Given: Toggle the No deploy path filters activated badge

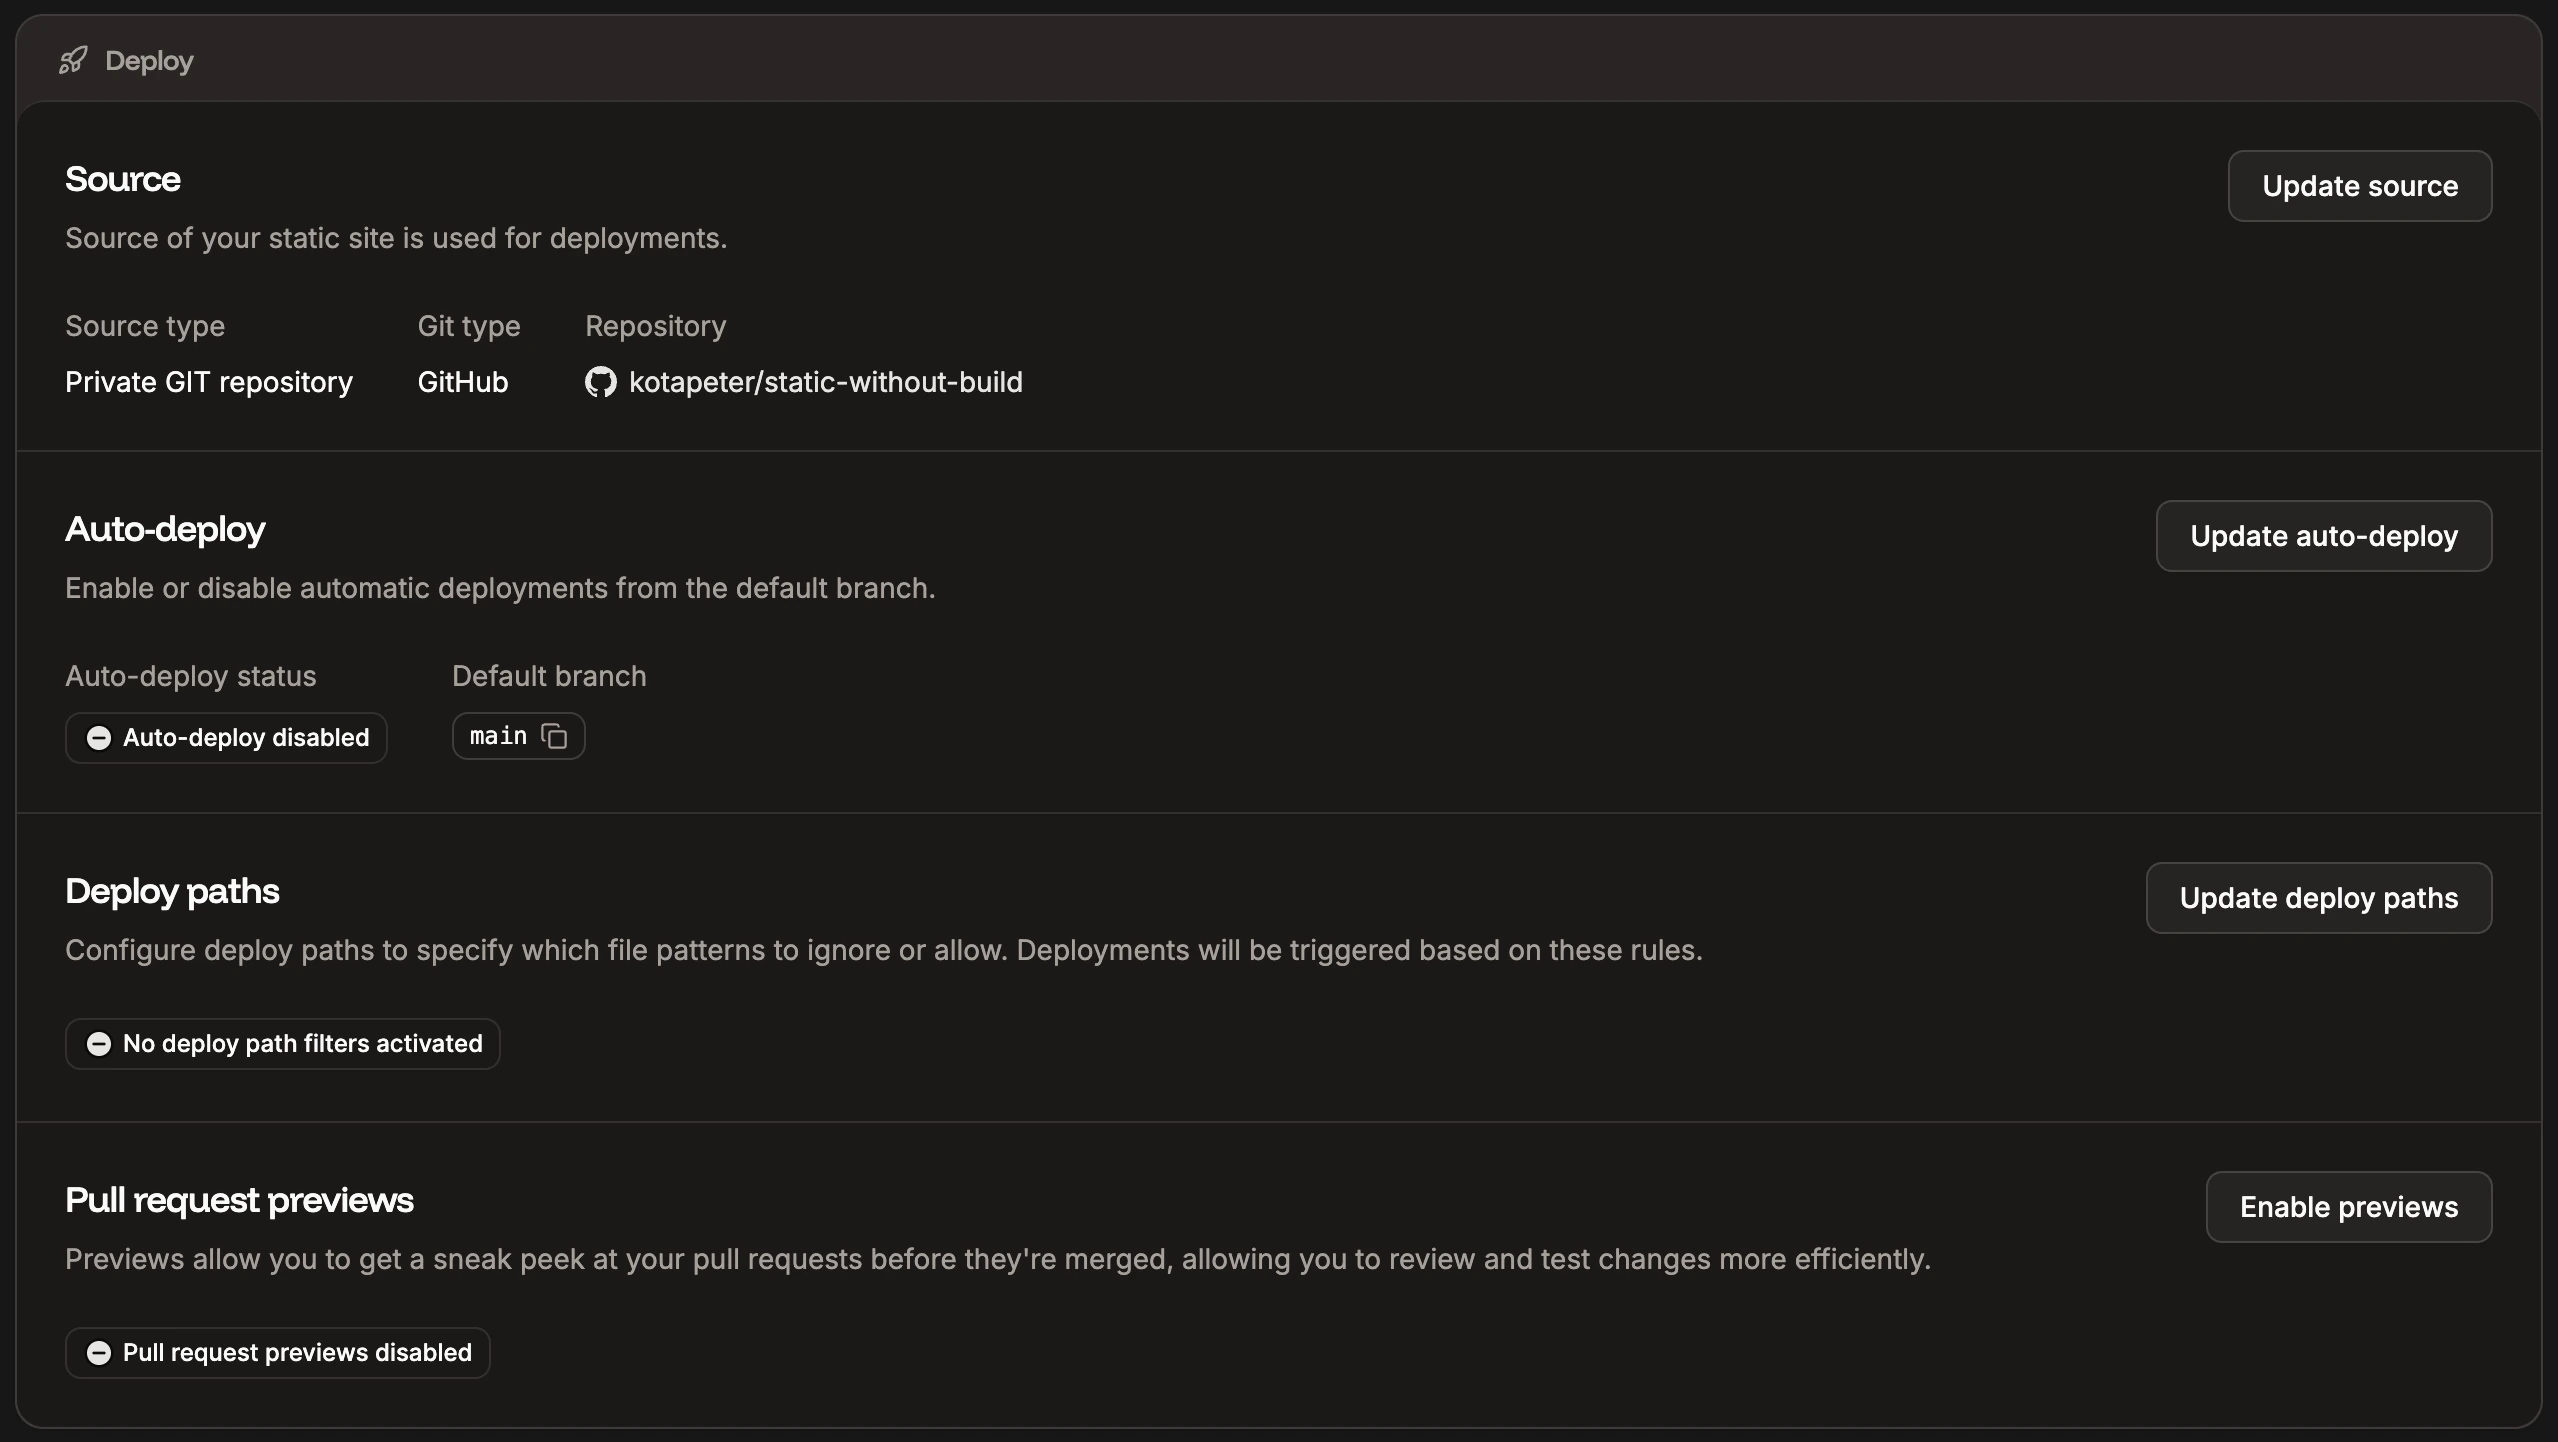Looking at the screenshot, I should point(282,1043).
